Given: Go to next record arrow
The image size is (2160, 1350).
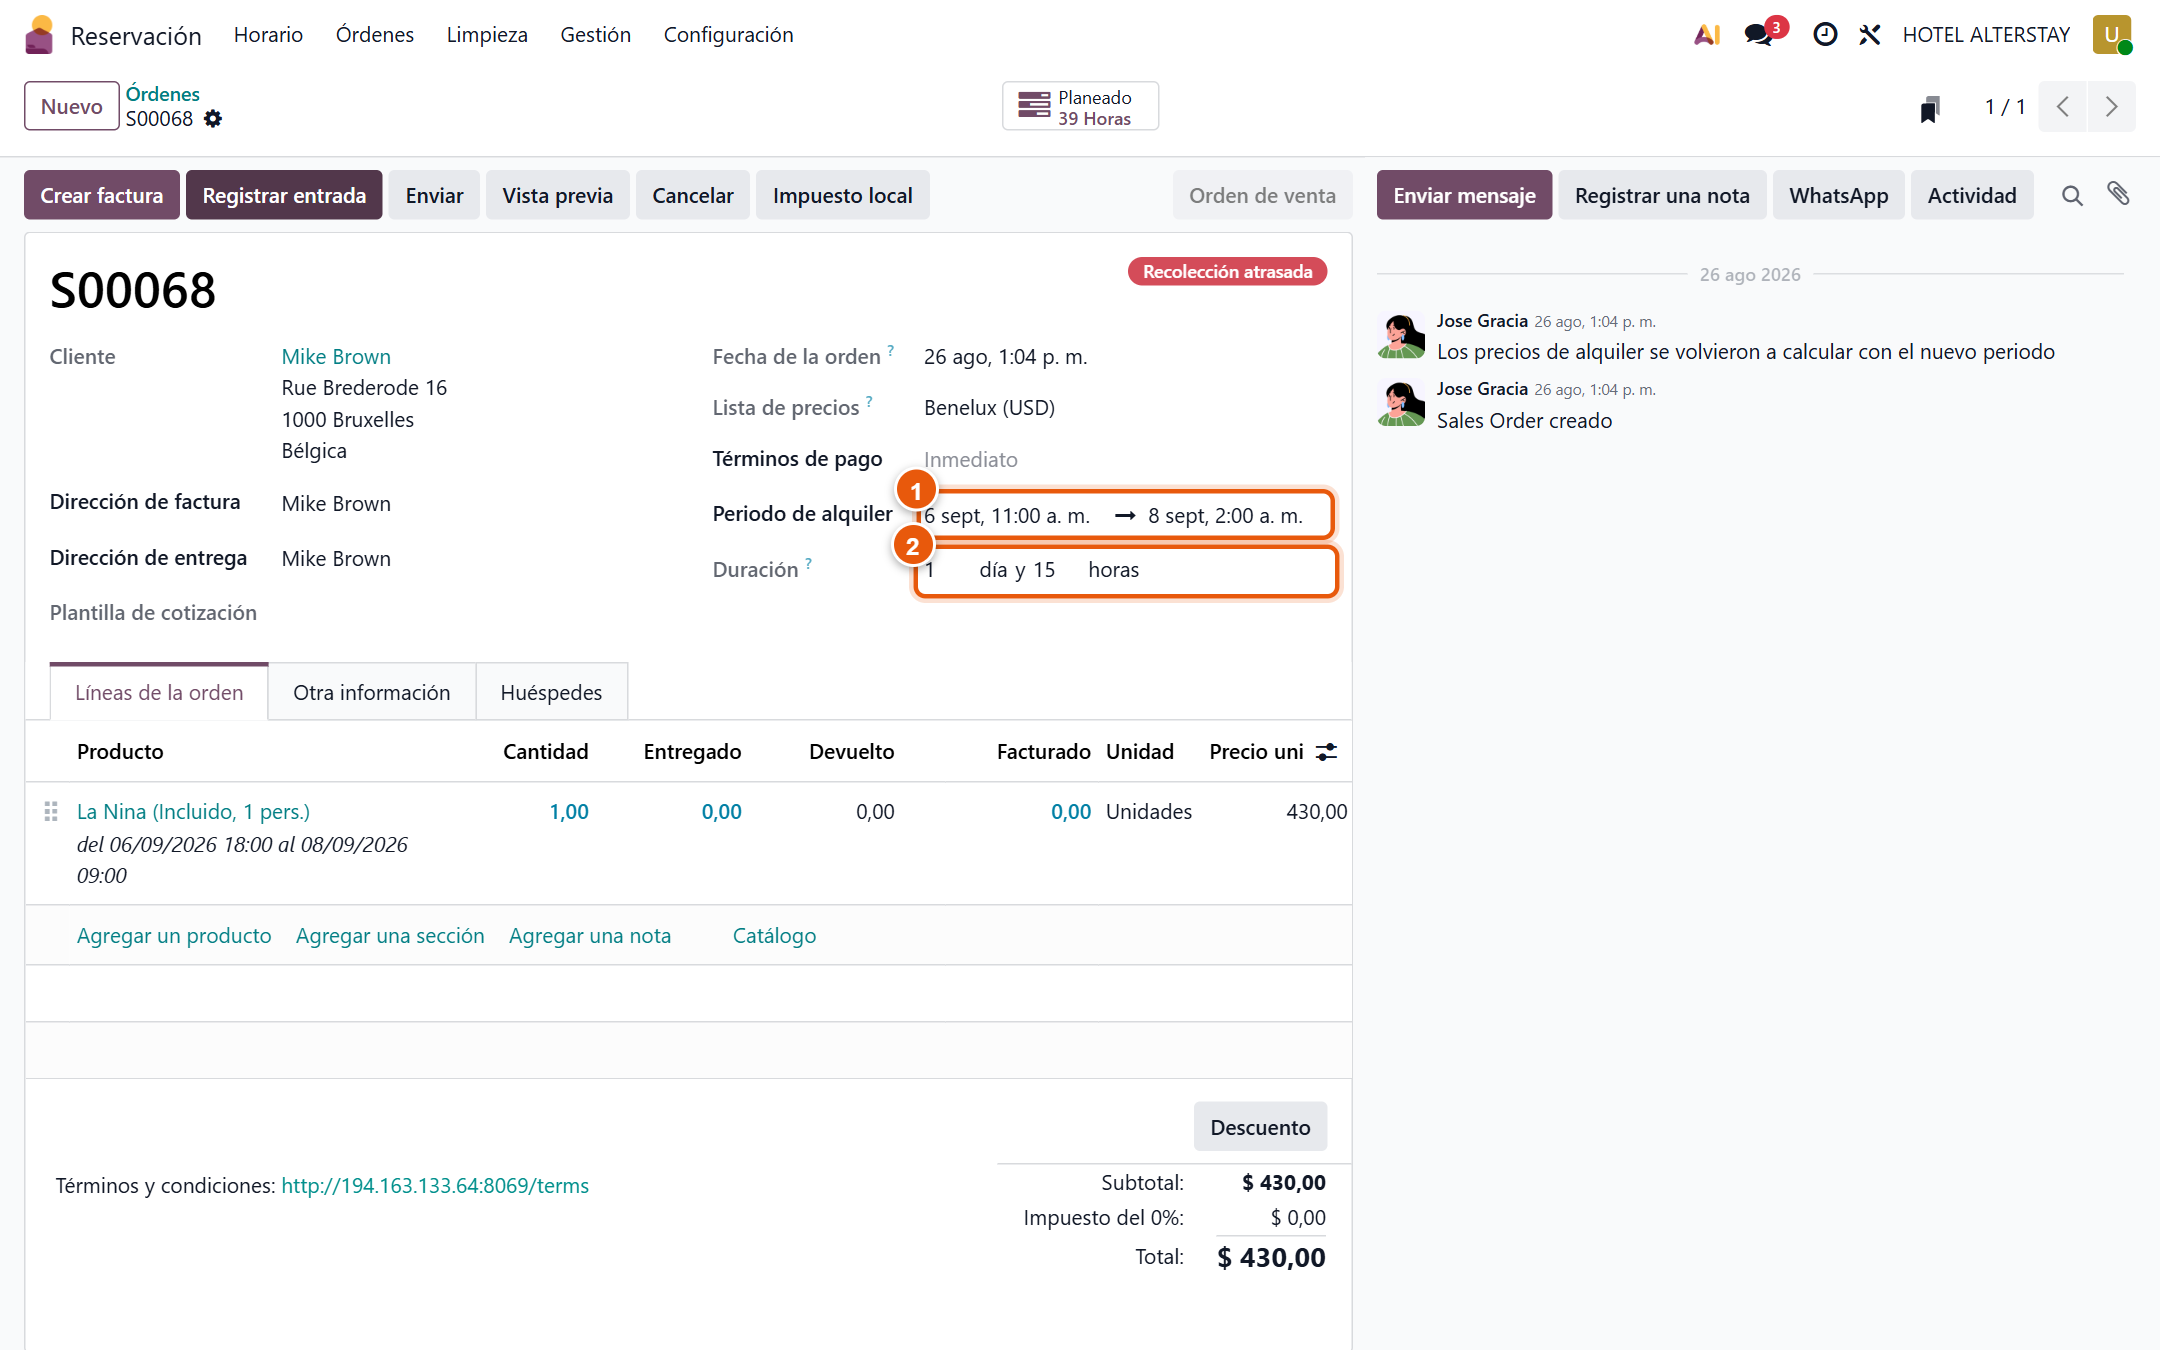Looking at the screenshot, I should 2111,107.
